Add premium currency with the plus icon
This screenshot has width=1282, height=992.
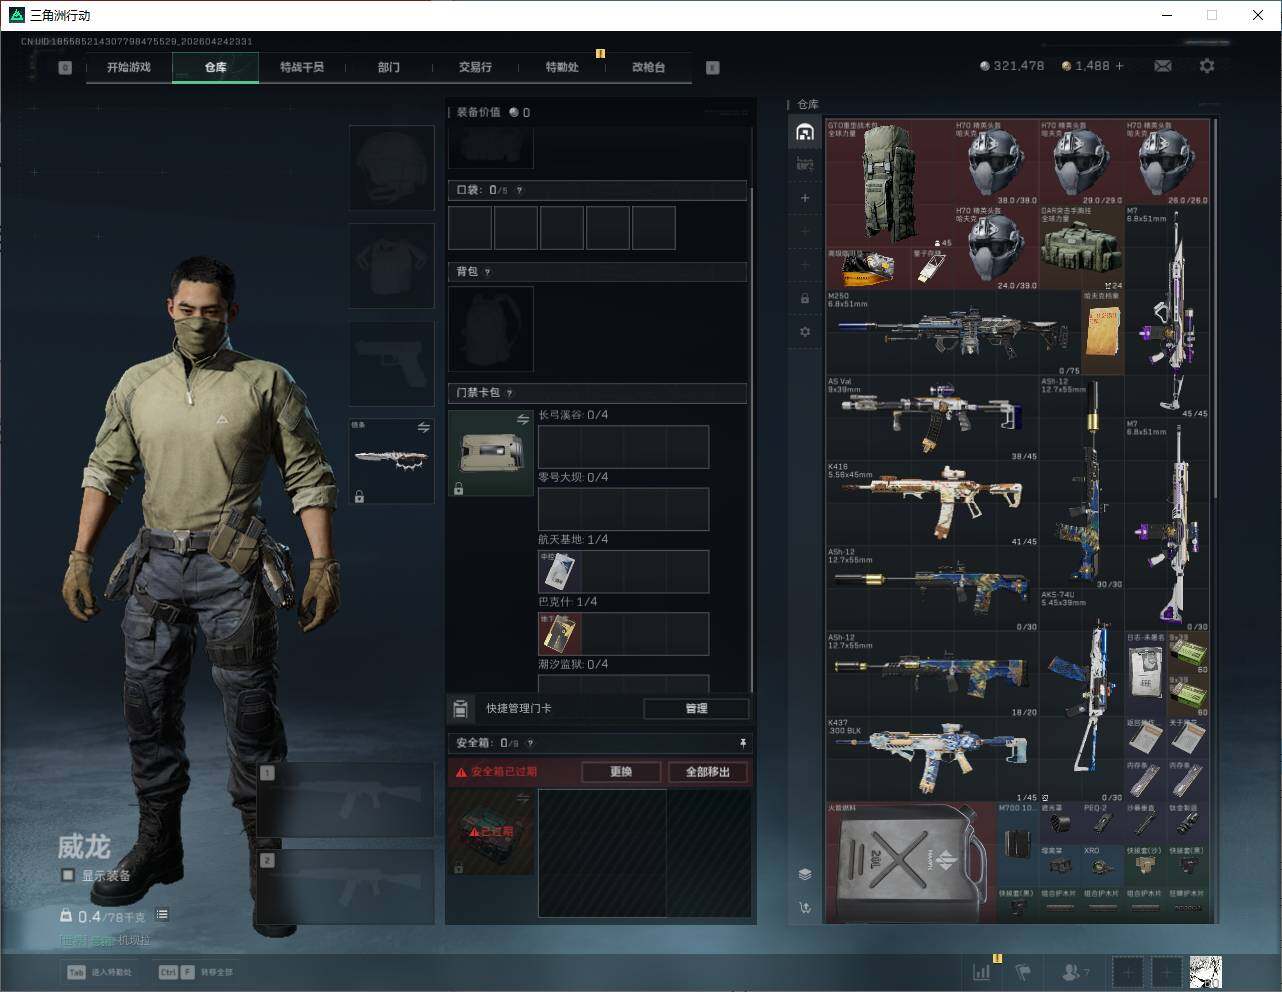(1119, 66)
